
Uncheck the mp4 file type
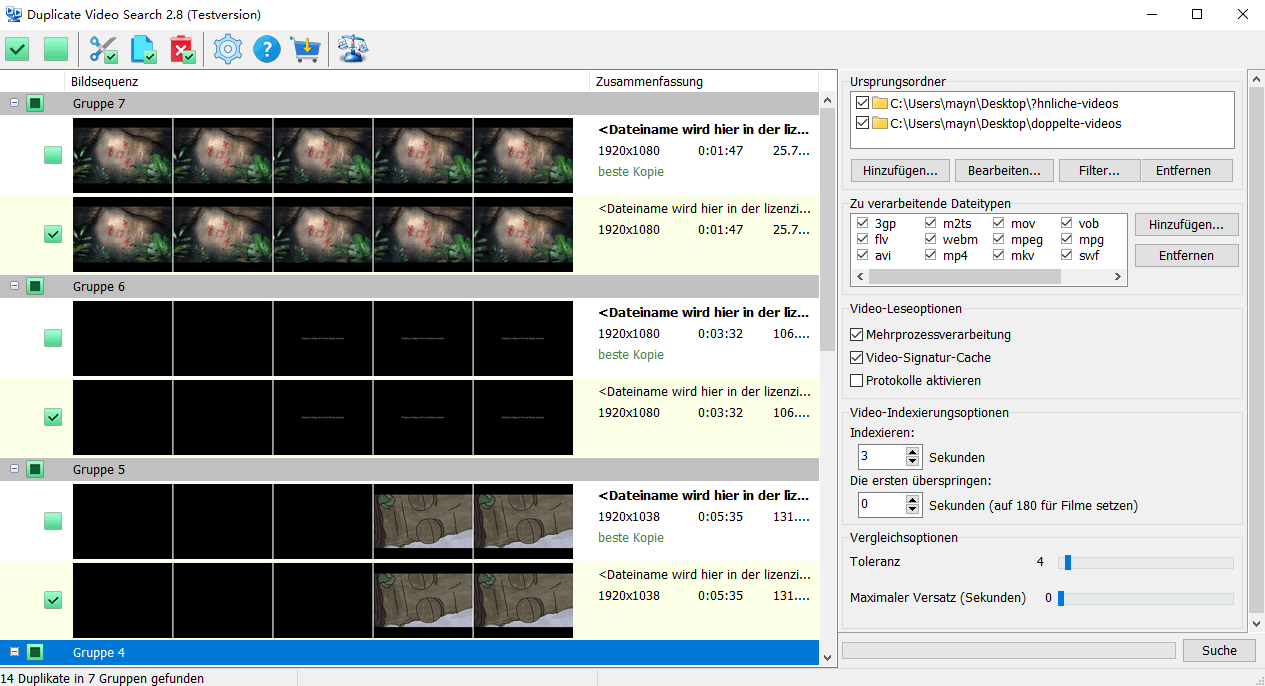point(931,255)
